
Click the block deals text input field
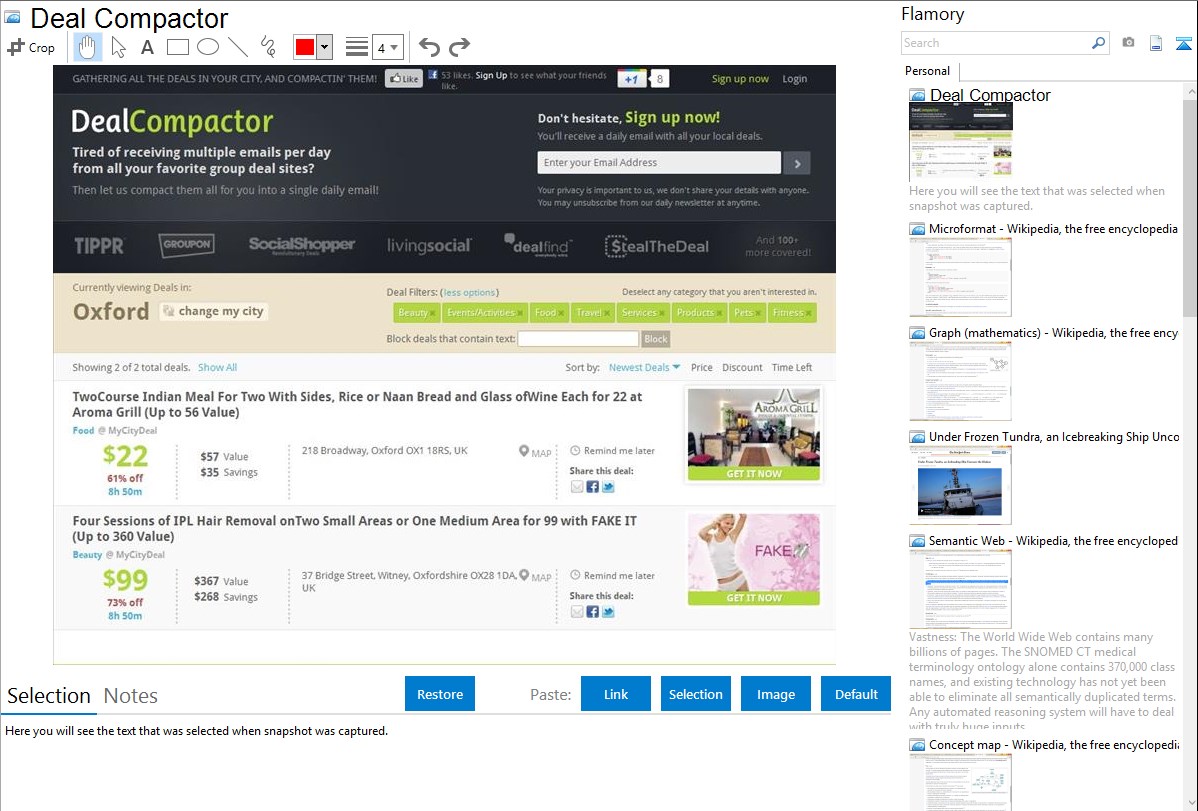(x=578, y=339)
